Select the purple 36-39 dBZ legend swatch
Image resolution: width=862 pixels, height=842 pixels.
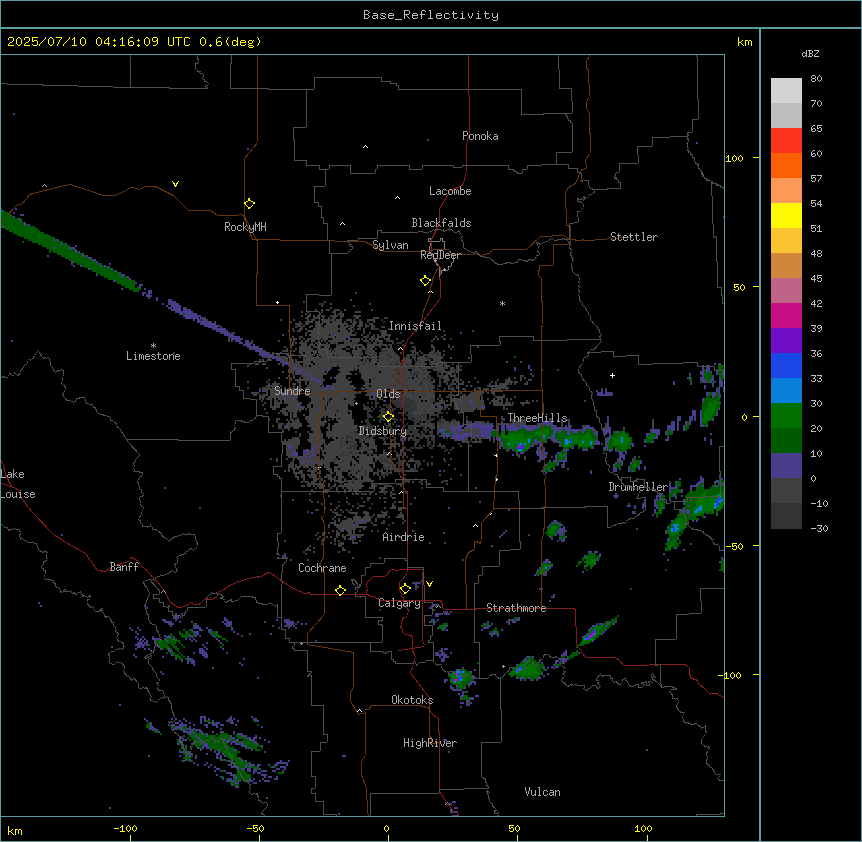[x=786, y=341]
